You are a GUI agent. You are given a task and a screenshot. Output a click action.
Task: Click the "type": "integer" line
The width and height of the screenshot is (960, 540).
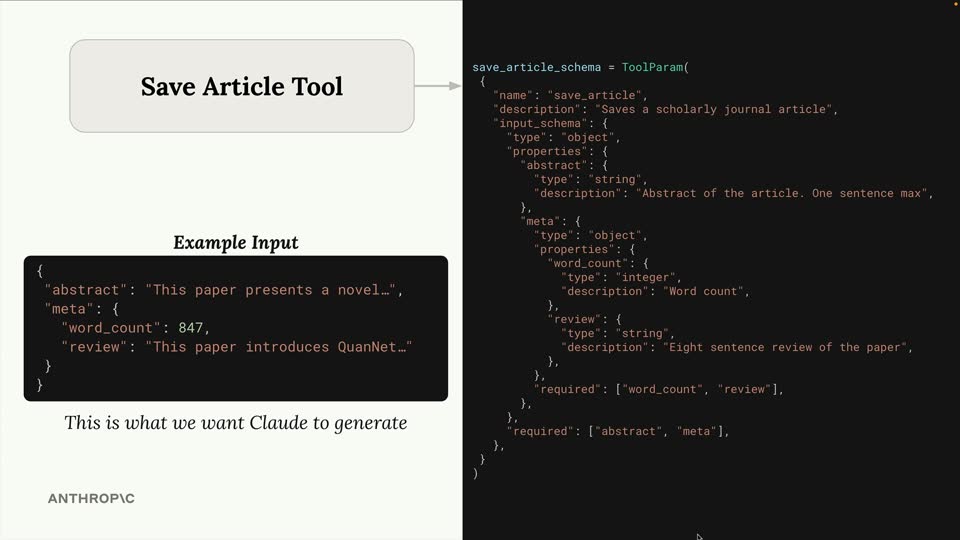621,277
